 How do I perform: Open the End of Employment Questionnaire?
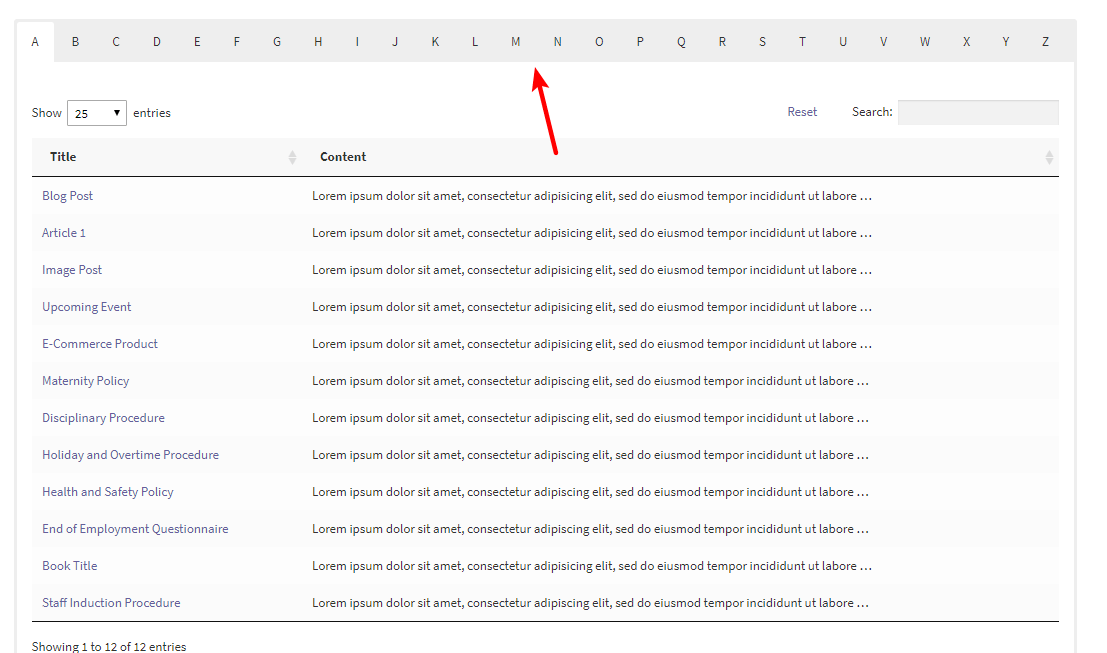[x=135, y=528]
